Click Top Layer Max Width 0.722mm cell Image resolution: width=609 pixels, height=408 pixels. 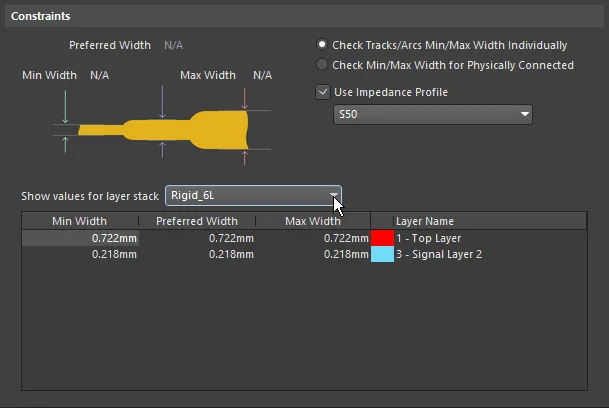point(313,238)
